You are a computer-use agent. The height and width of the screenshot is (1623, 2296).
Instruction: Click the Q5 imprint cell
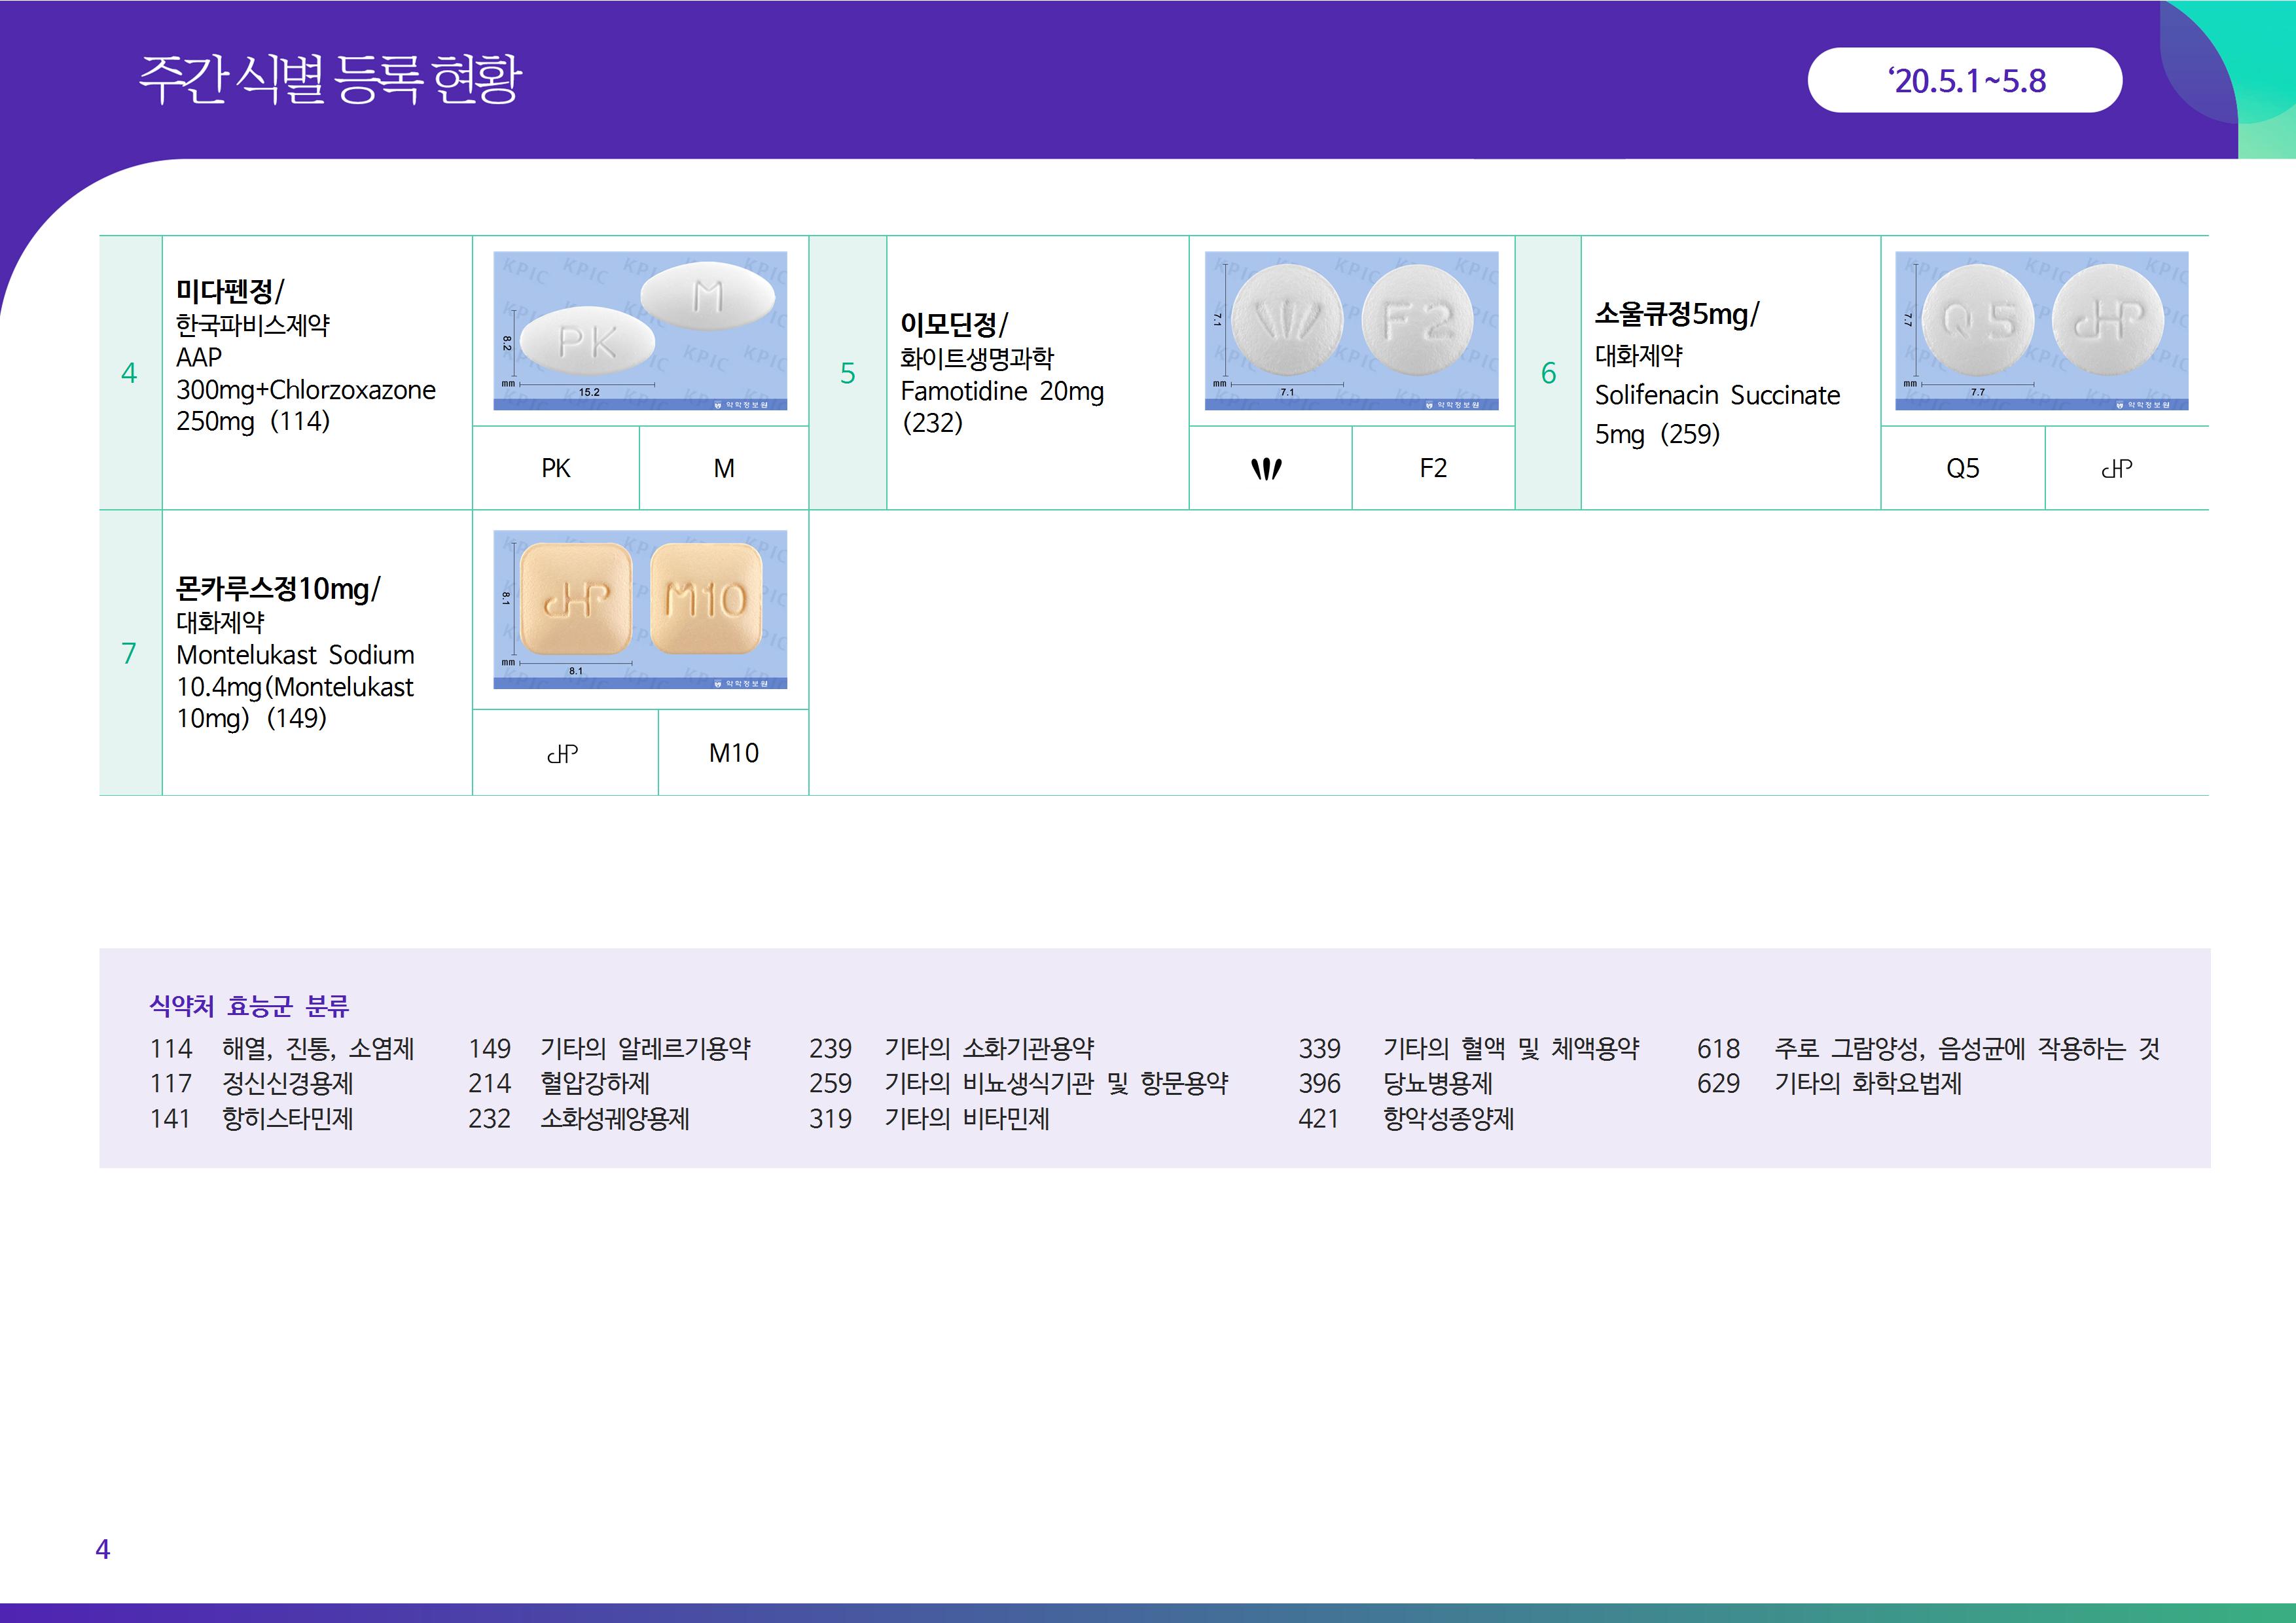point(1962,468)
